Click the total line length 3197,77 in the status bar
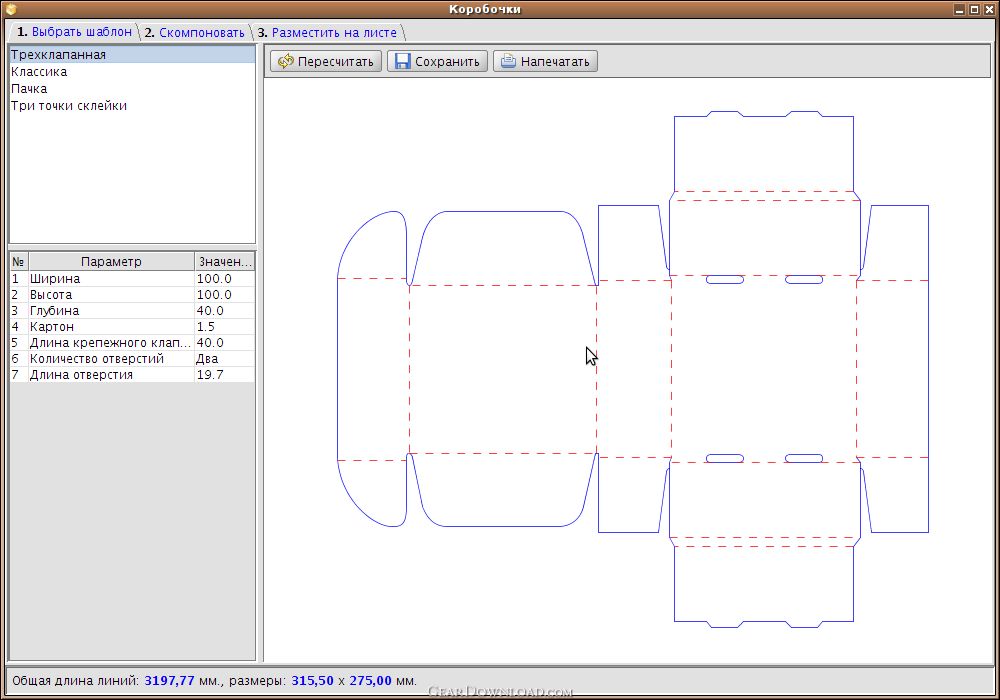Image resolution: width=1000 pixels, height=700 pixels. tap(169, 680)
